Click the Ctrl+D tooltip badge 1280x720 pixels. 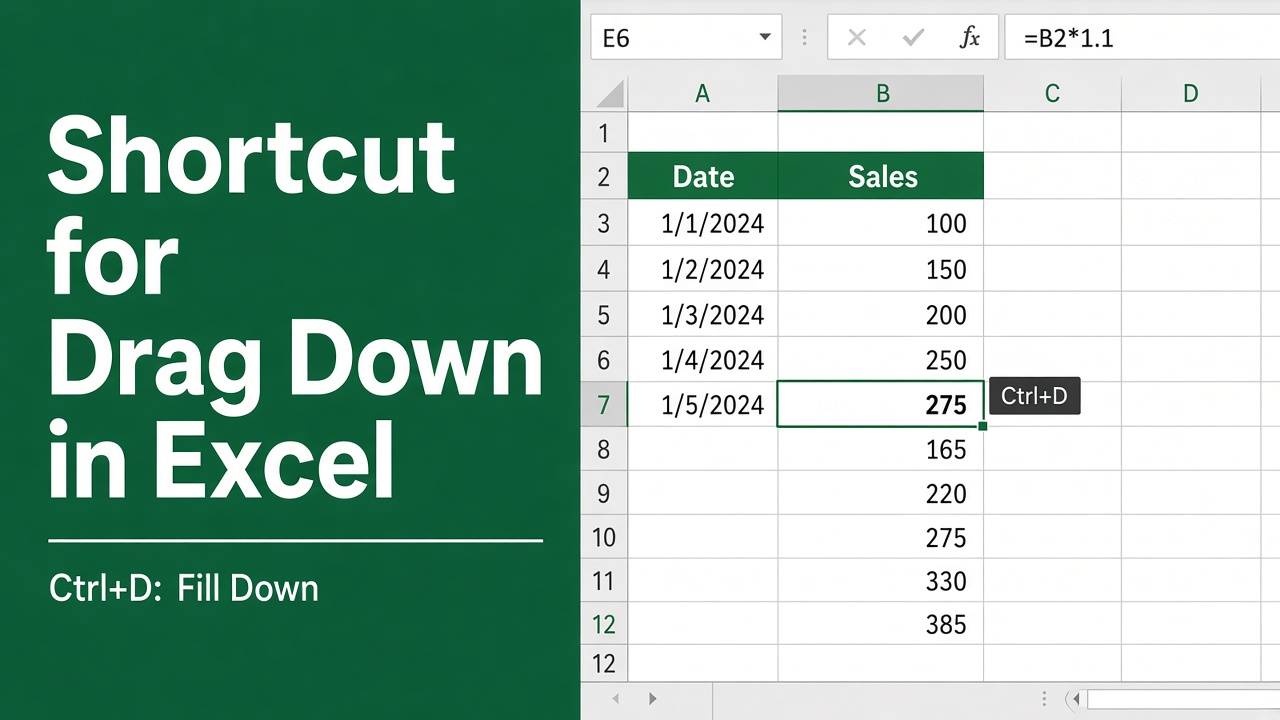coord(1034,396)
